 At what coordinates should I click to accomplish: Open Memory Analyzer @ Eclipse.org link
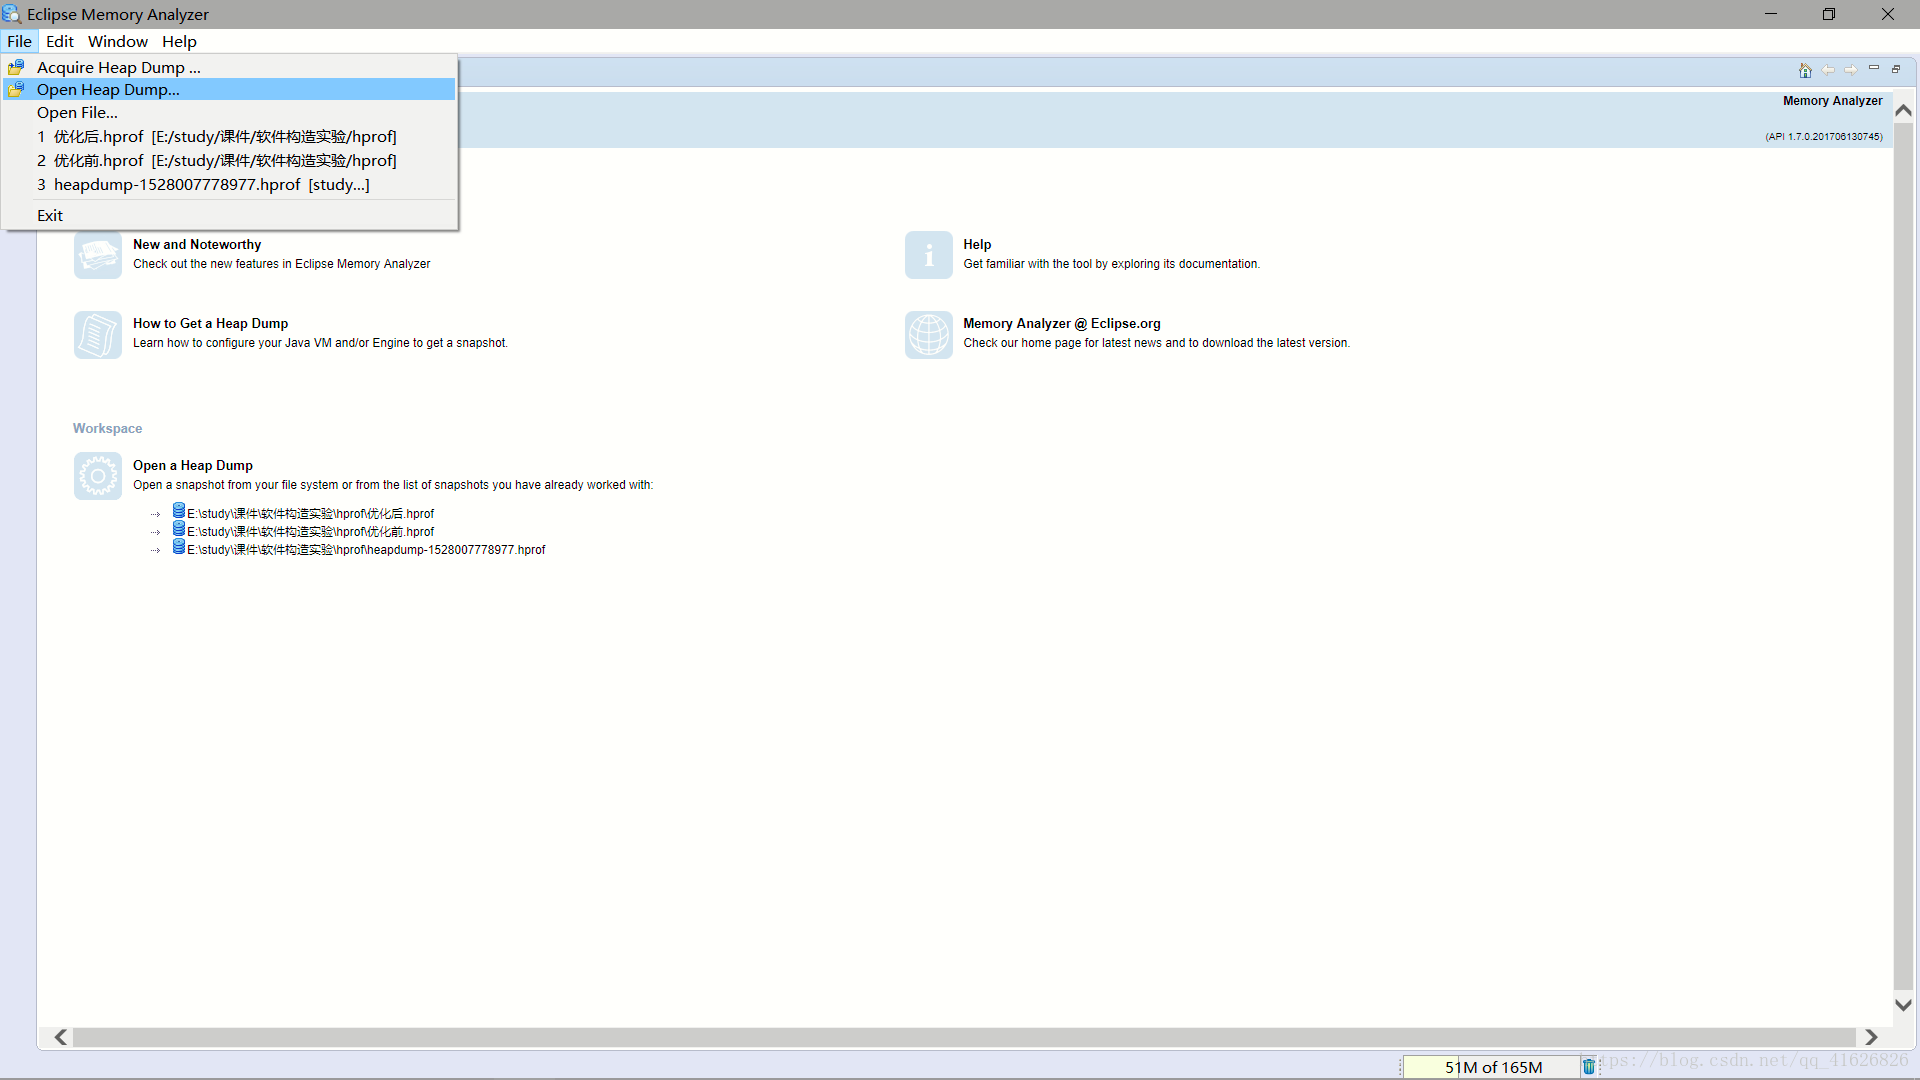pyautogui.click(x=1062, y=323)
